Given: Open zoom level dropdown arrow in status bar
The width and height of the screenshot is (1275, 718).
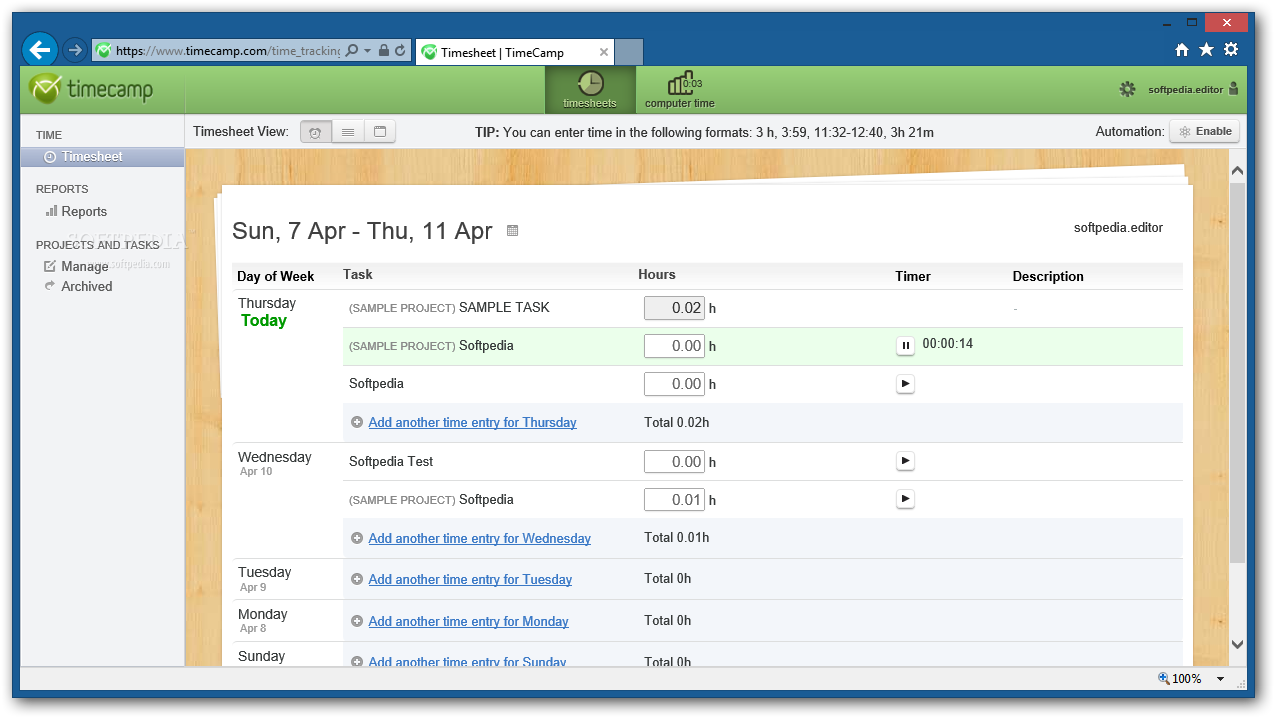Looking at the screenshot, I should [1220, 679].
